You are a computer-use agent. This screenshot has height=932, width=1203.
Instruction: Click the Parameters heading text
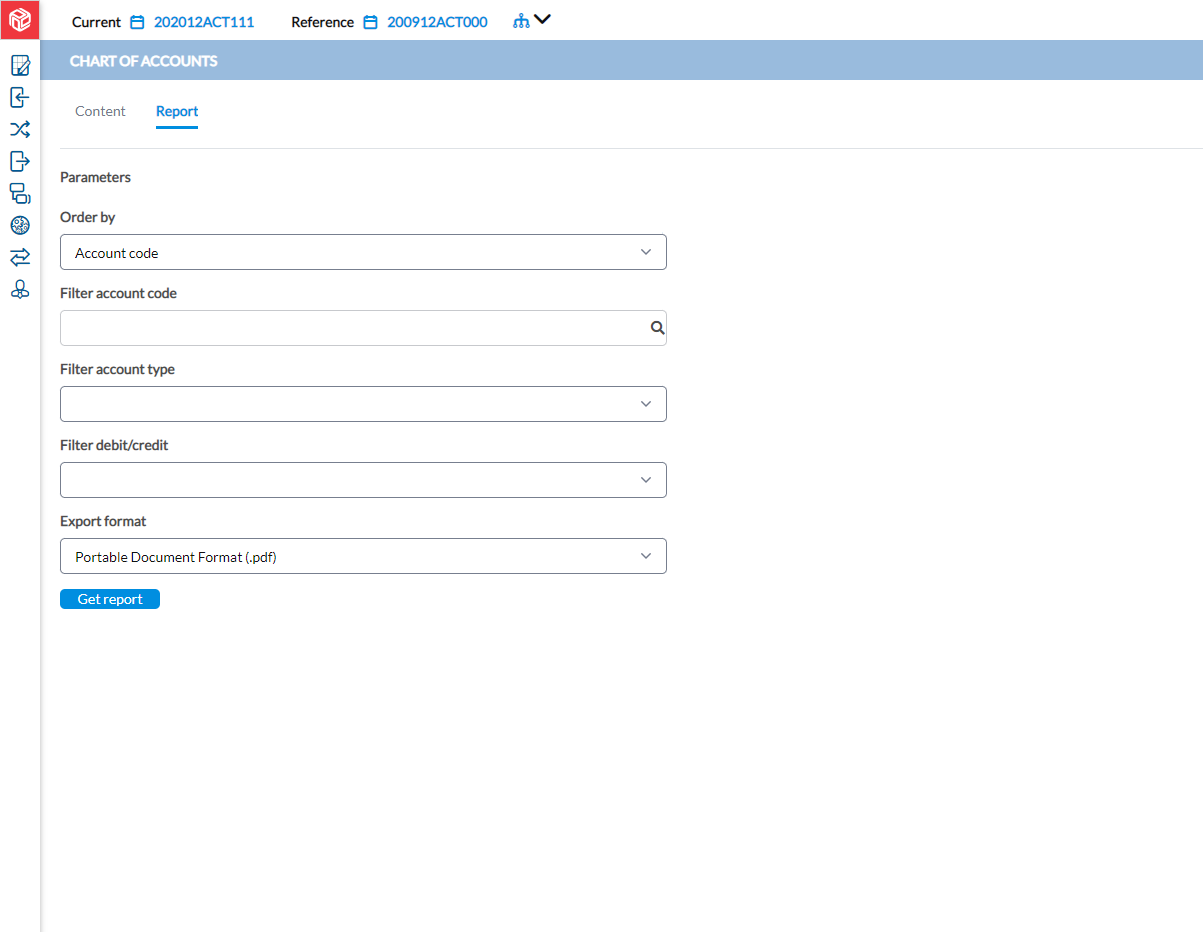click(x=95, y=177)
